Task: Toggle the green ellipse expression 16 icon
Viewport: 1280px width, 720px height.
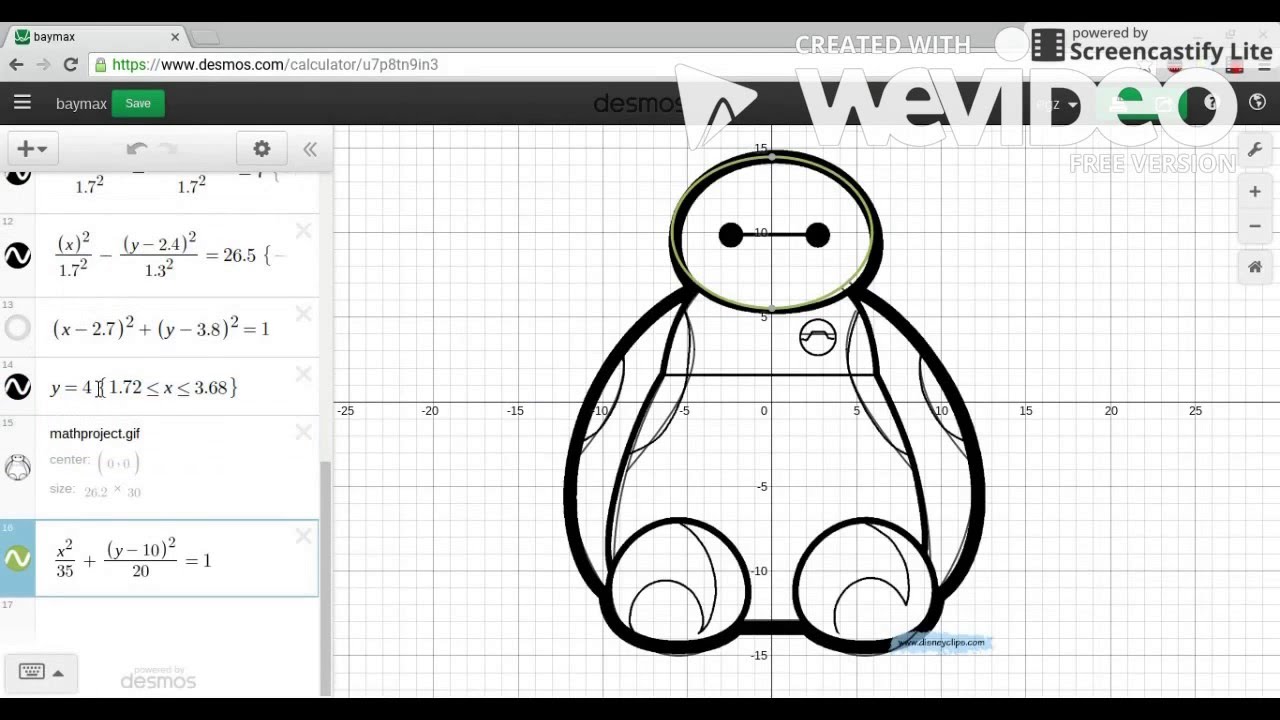Action: pyautogui.click(x=18, y=559)
